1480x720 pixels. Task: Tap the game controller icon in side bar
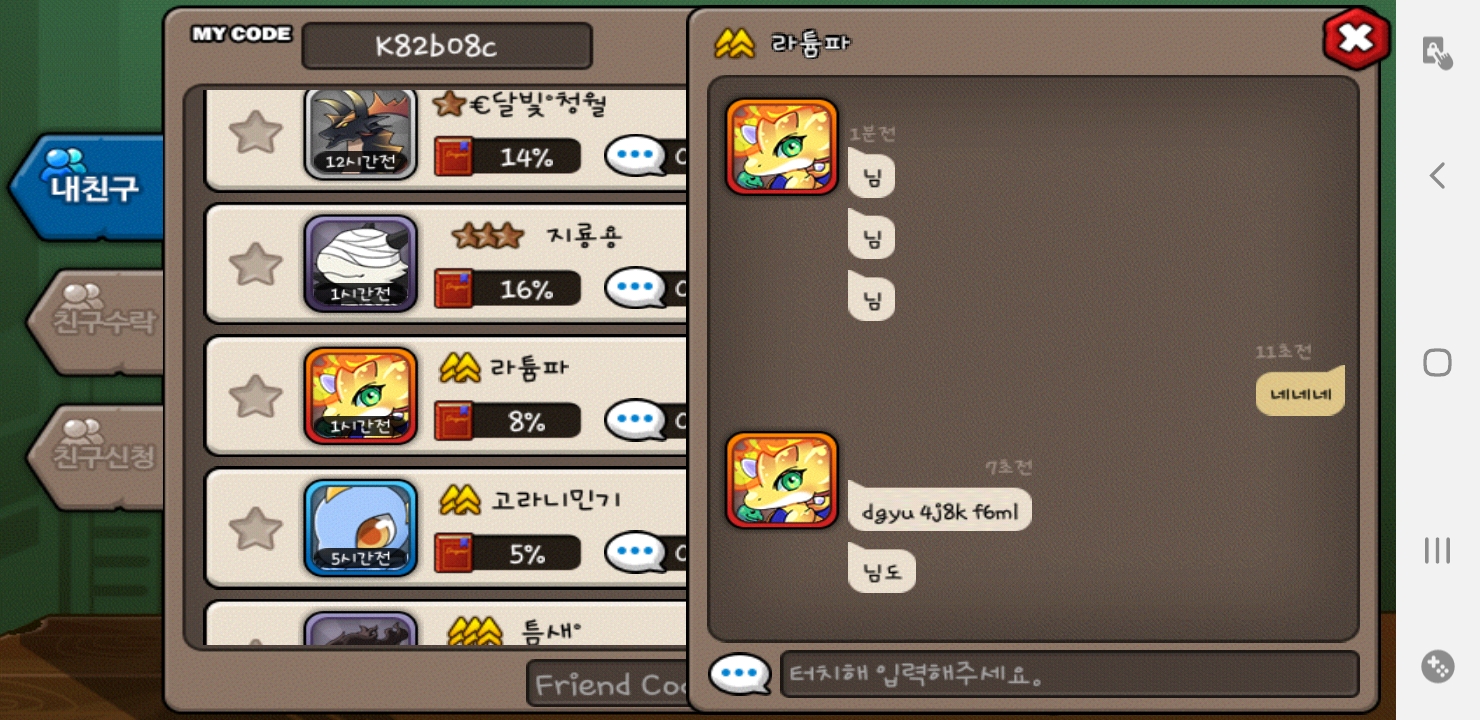1437,666
